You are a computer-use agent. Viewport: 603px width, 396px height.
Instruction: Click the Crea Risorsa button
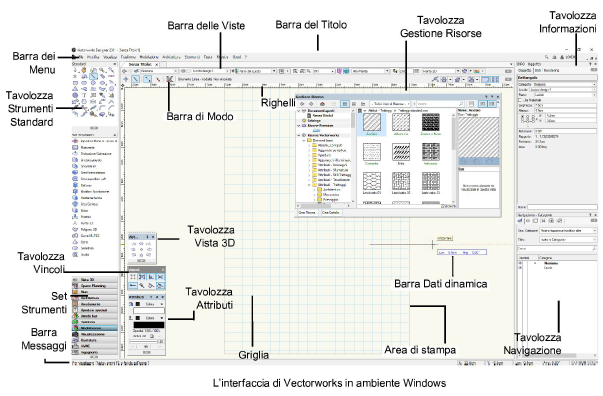(x=307, y=212)
